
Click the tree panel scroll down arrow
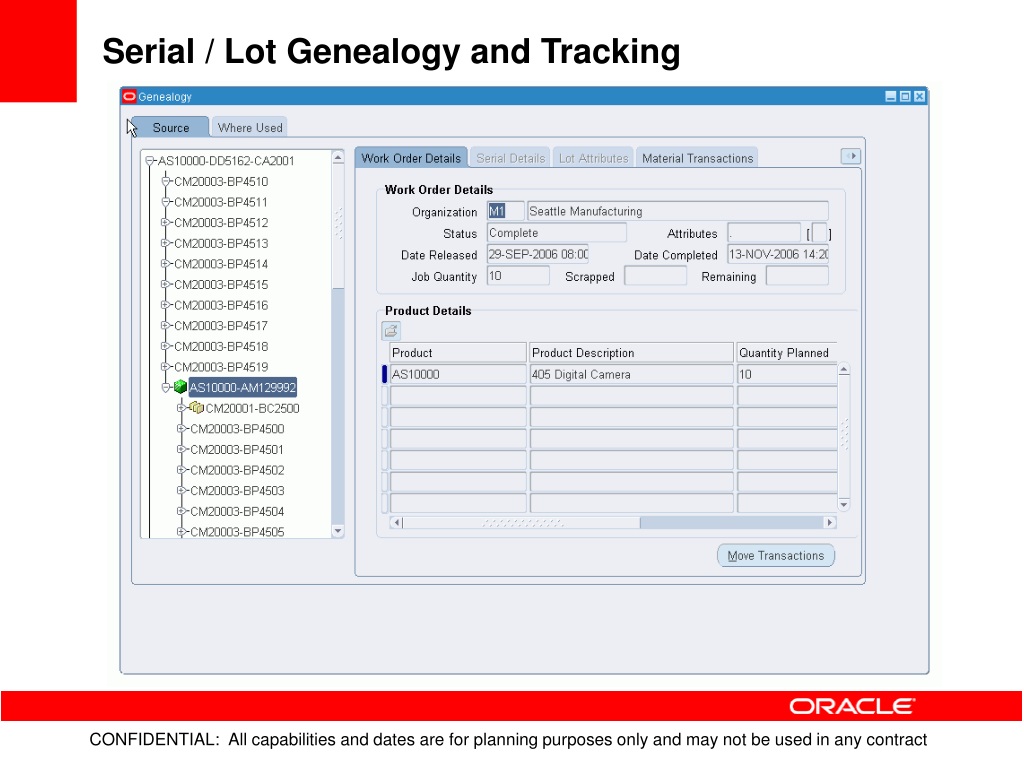pos(338,531)
